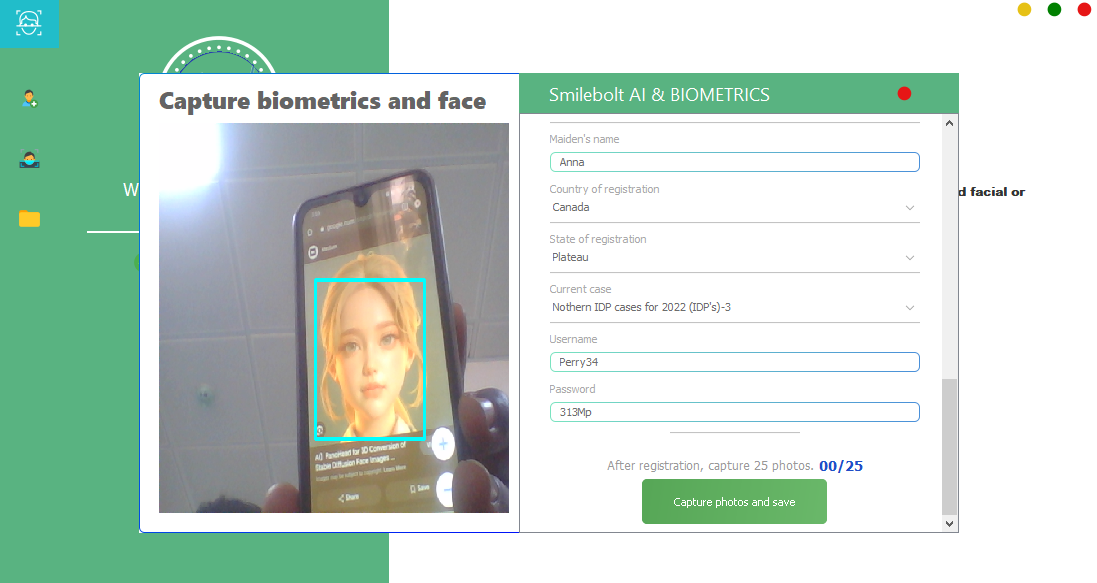1097x583 pixels.
Task: Click the green window circle button
Action: [1054, 9]
